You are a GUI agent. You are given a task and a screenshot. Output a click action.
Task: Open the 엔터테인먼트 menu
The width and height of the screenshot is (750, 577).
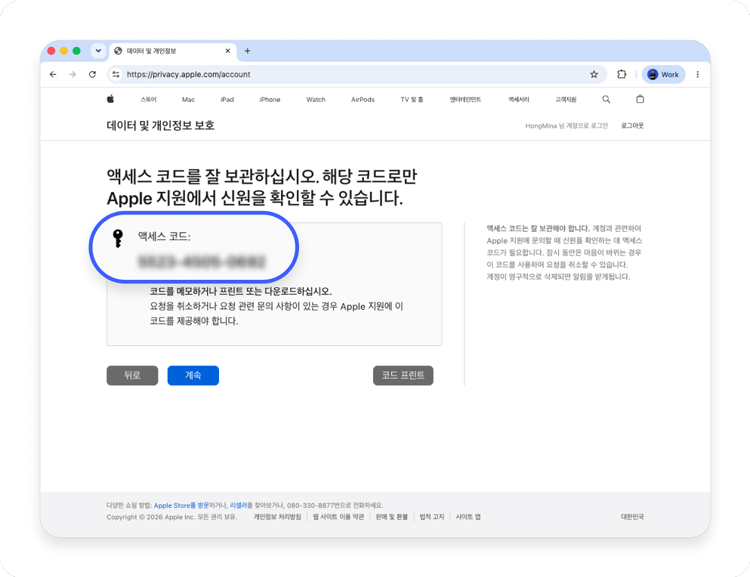coord(465,100)
